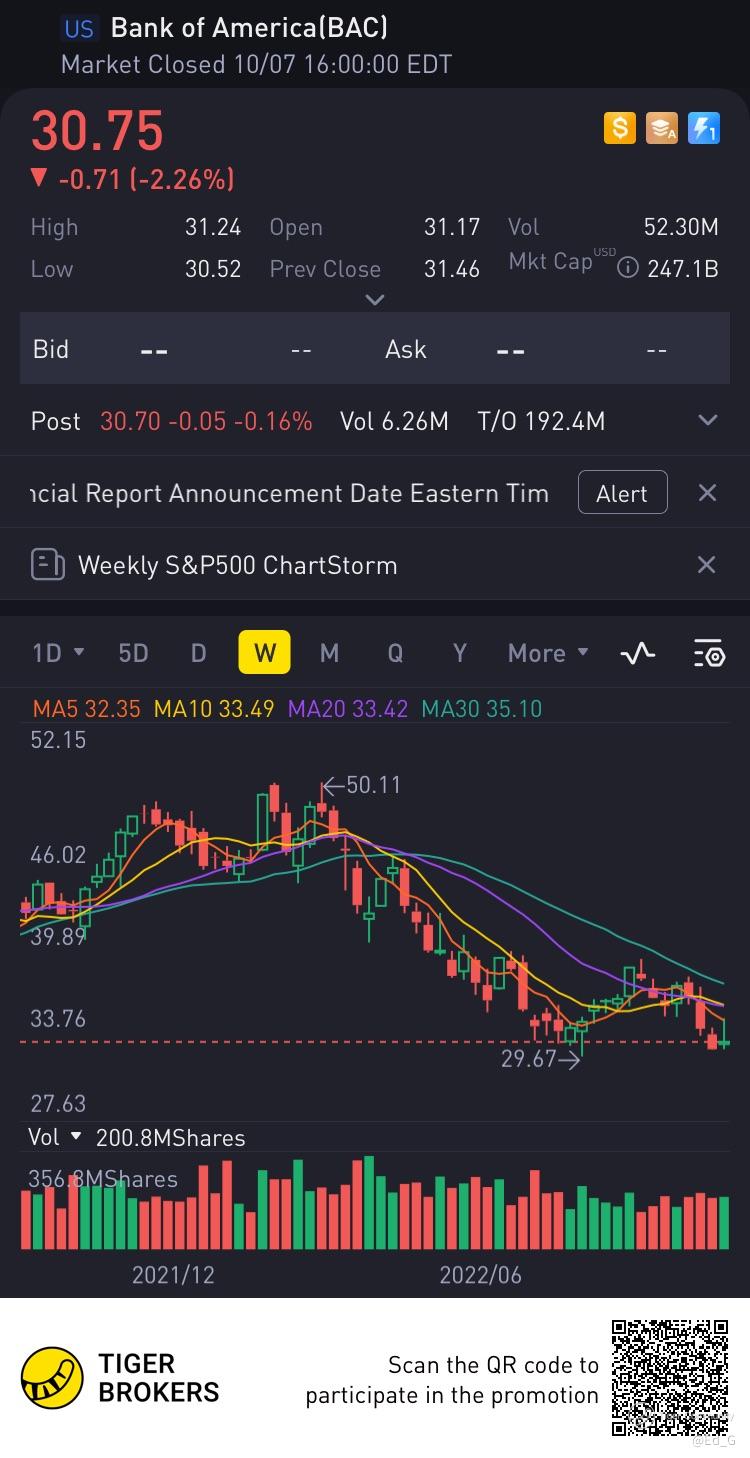
Task: Tap the 30.75 last price
Action: (x=97, y=131)
